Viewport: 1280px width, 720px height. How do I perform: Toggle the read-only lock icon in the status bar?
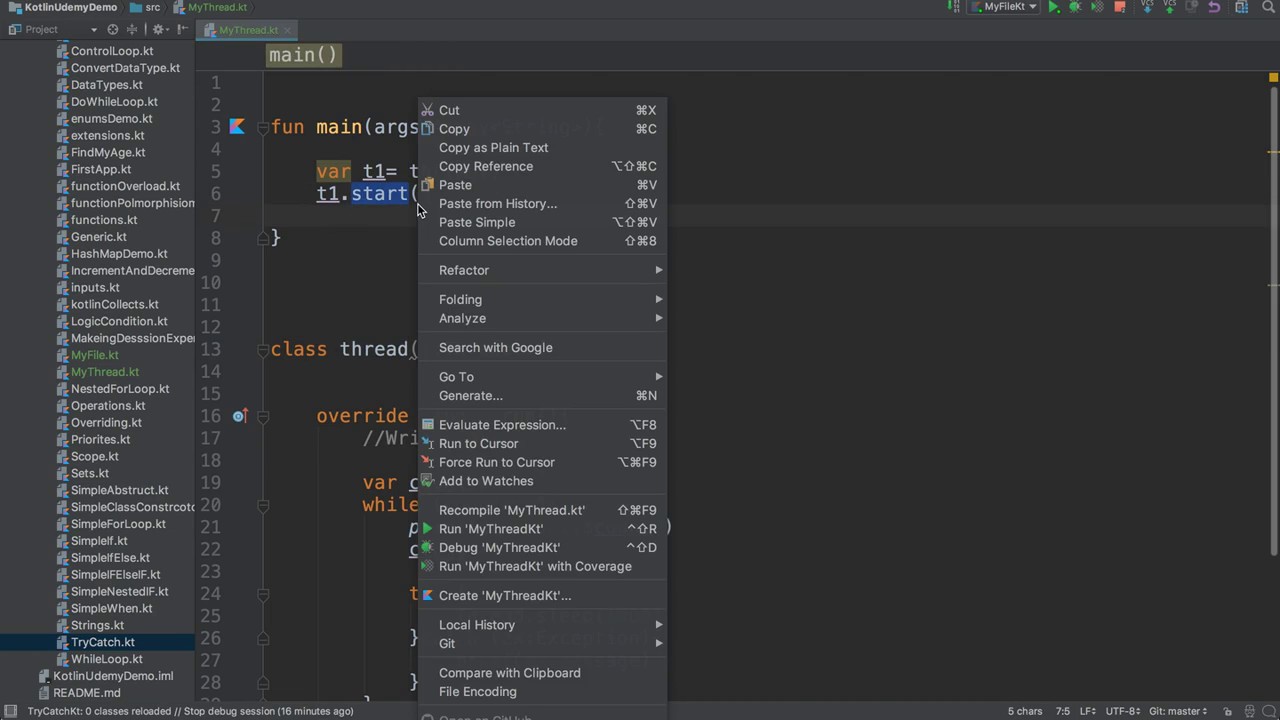(x=1228, y=711)
